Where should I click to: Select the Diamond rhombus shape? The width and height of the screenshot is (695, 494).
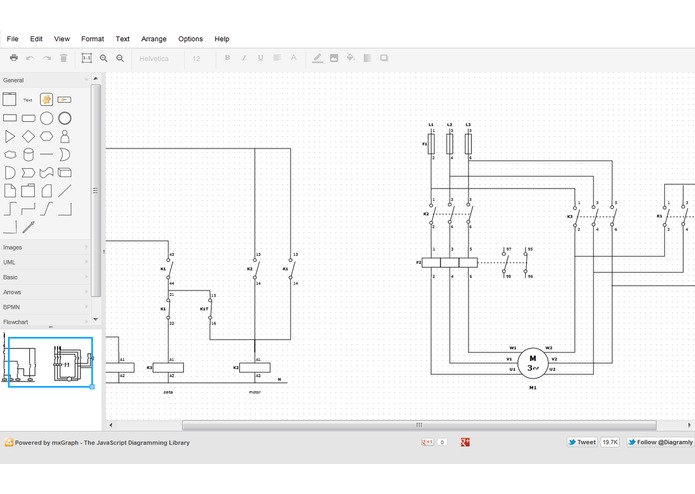click(x=28, y=136)
